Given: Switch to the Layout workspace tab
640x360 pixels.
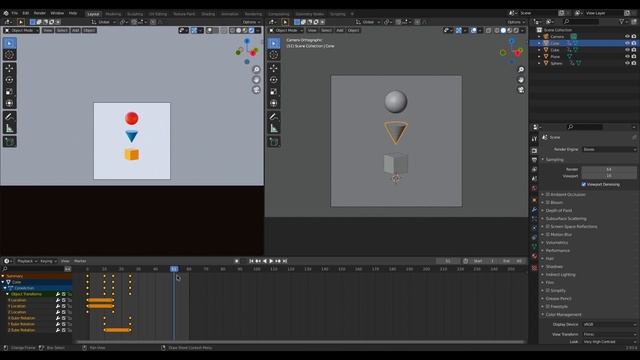Looking at the screenshot, I should [x=93, y=14].
